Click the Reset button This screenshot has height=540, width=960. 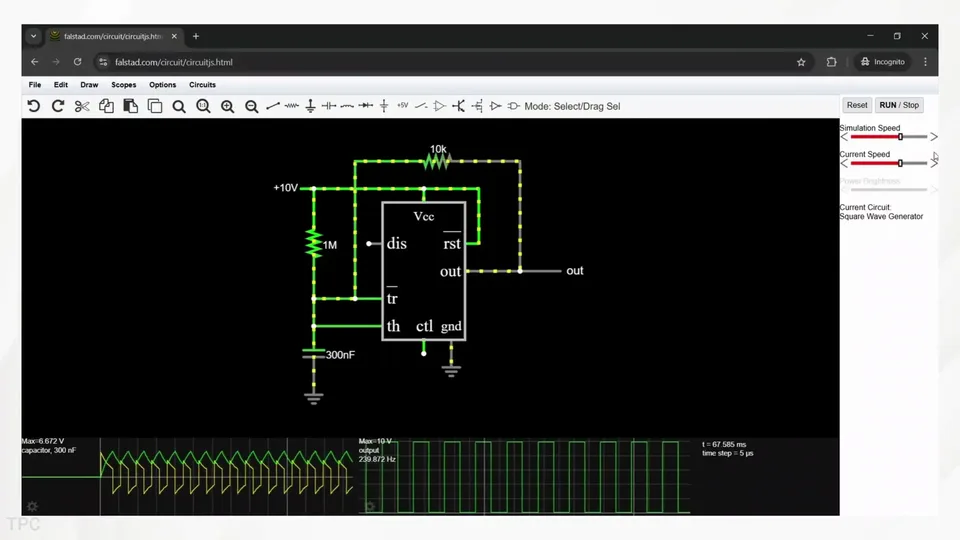pos(857,105)
